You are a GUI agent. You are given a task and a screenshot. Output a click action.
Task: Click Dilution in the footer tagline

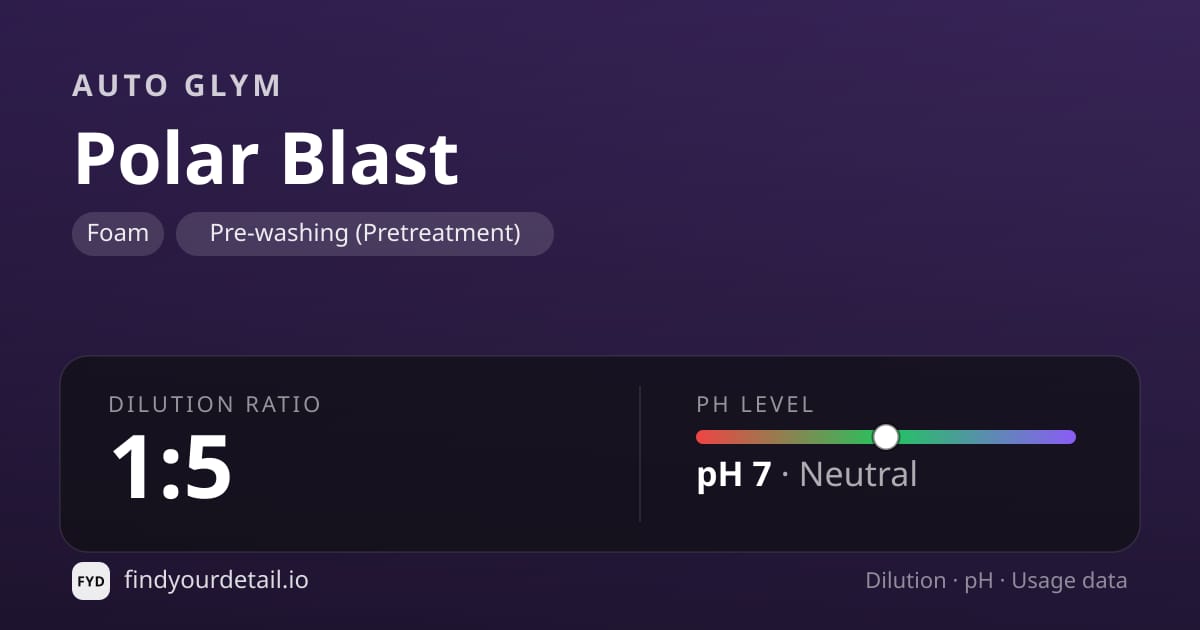click(906, 581)
